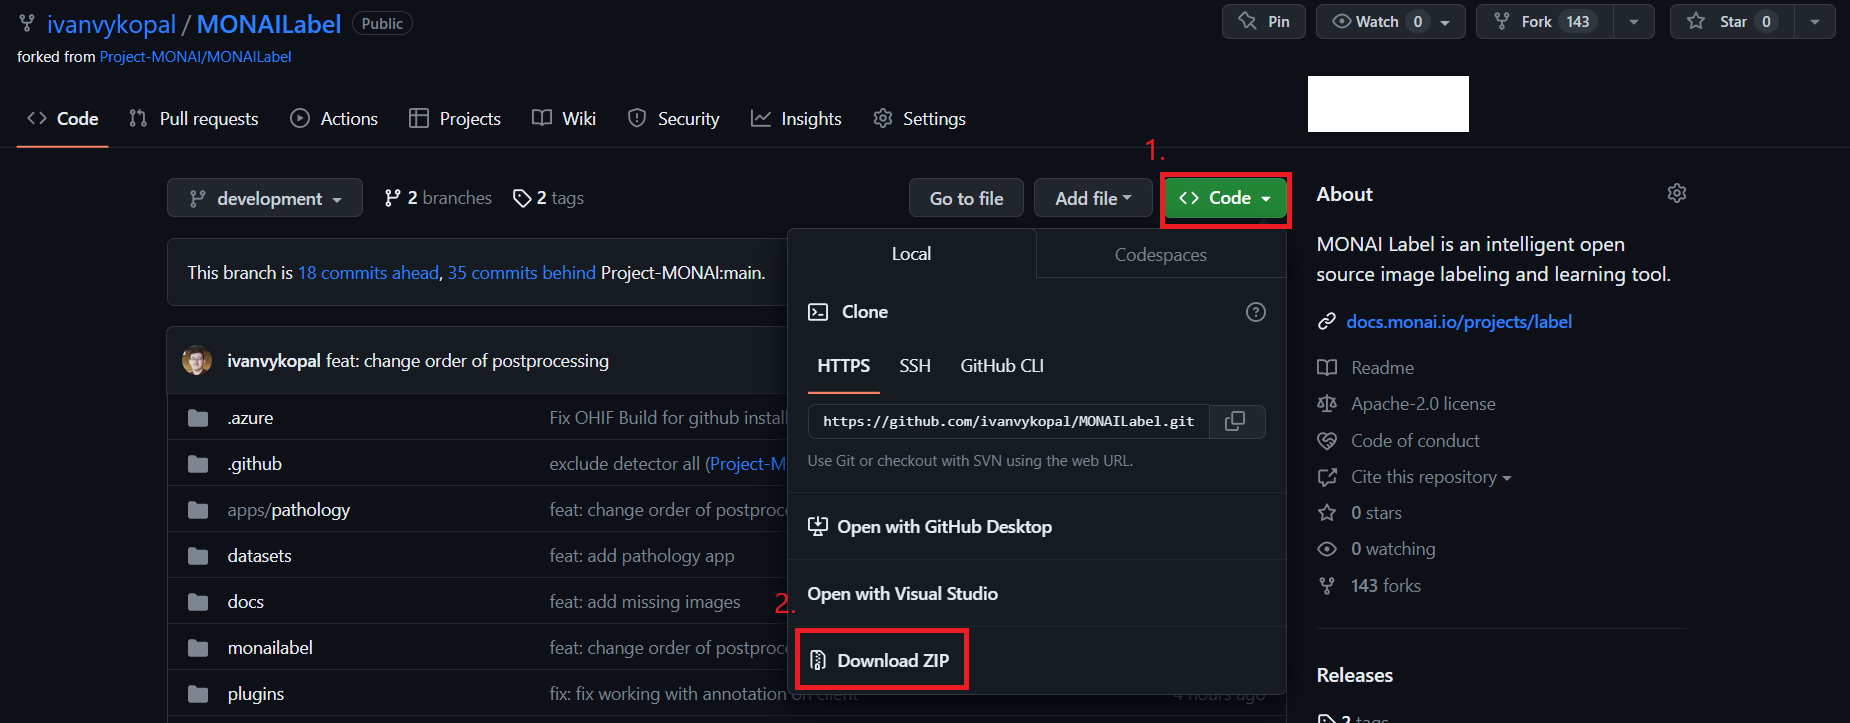Select the HTTPS clone option
This screenshot has height=723, width=1850.
844,366
